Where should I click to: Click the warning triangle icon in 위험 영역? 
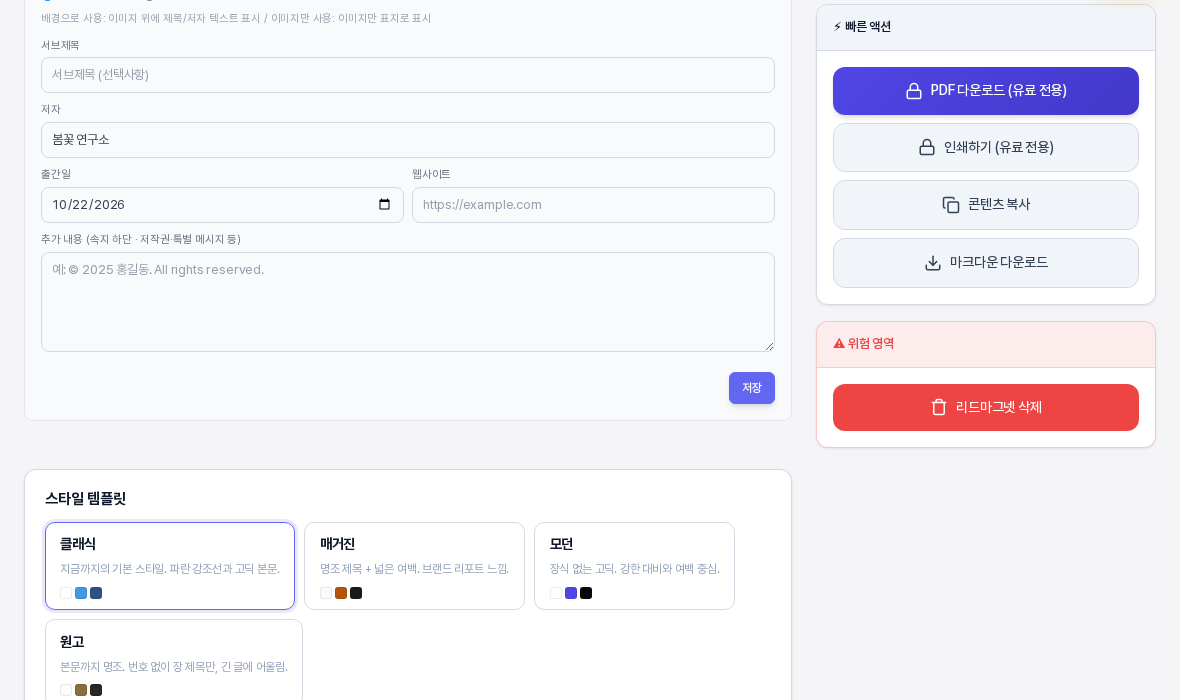coord(839,343)
